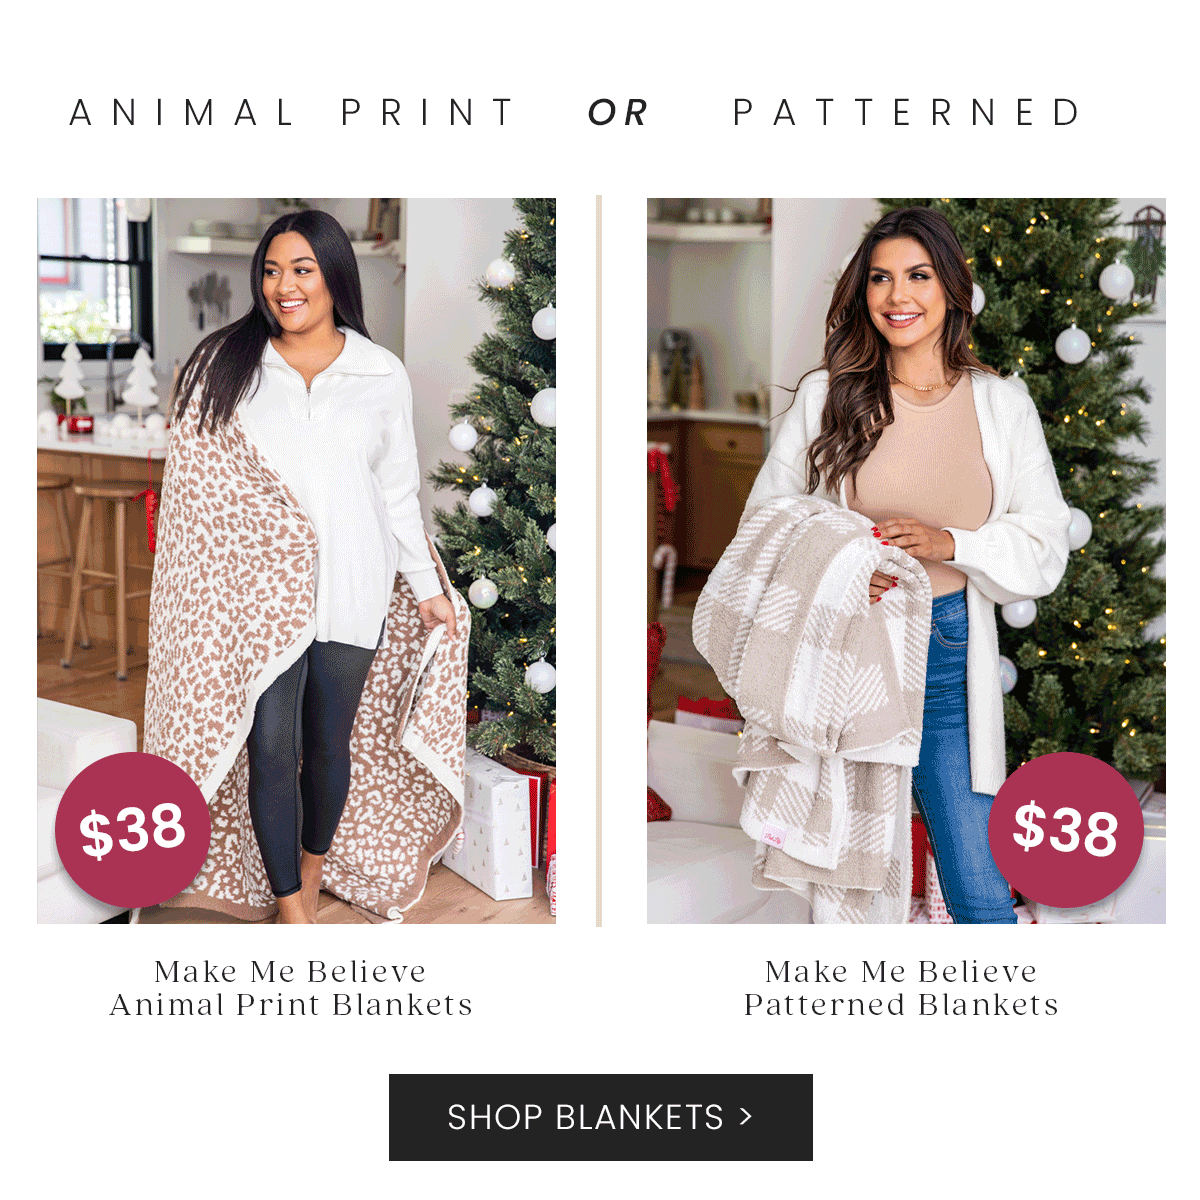This screenshot has width=1200, height=1200.
Task: Click the $38 badge on plaid blanket image
Action: coord(1066,830)
